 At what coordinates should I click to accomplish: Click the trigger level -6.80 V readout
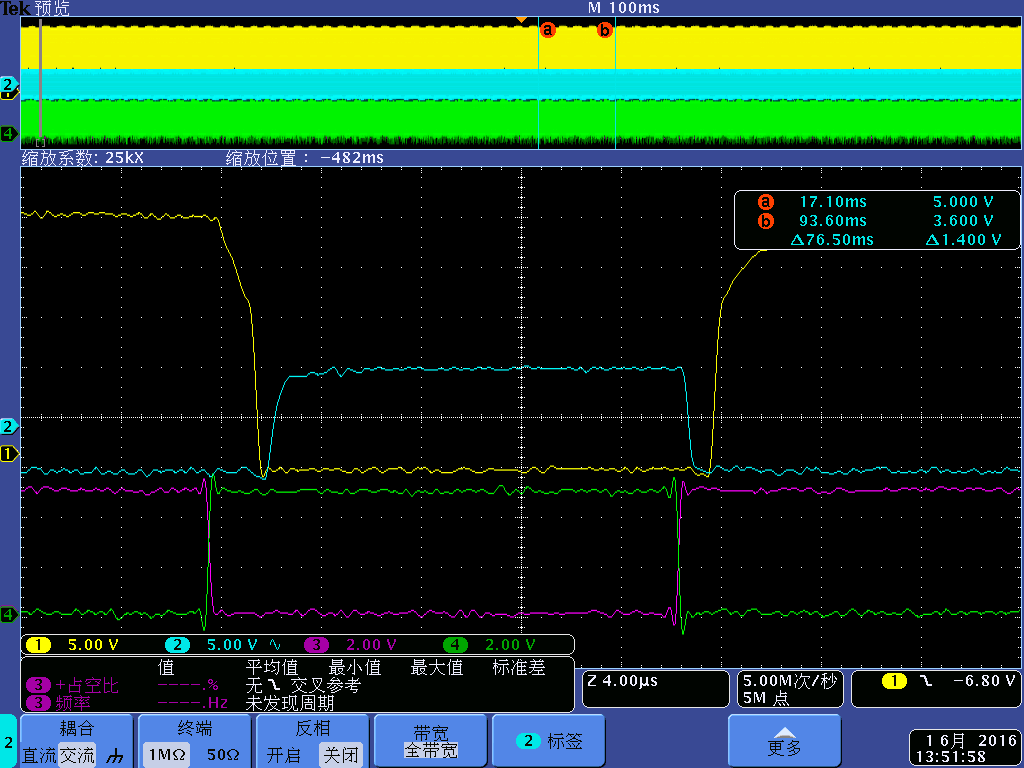tap(984, 681)
